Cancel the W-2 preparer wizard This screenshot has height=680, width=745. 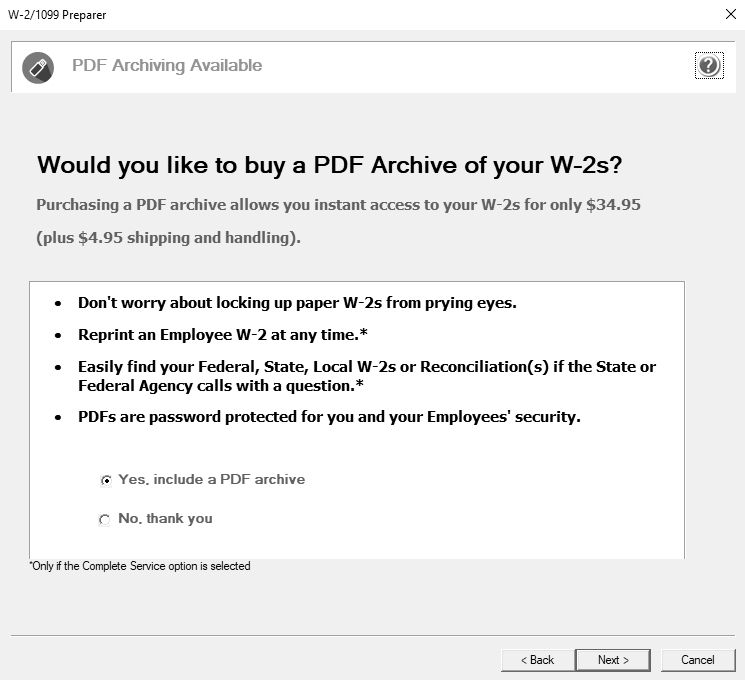(x=697, y=660)
